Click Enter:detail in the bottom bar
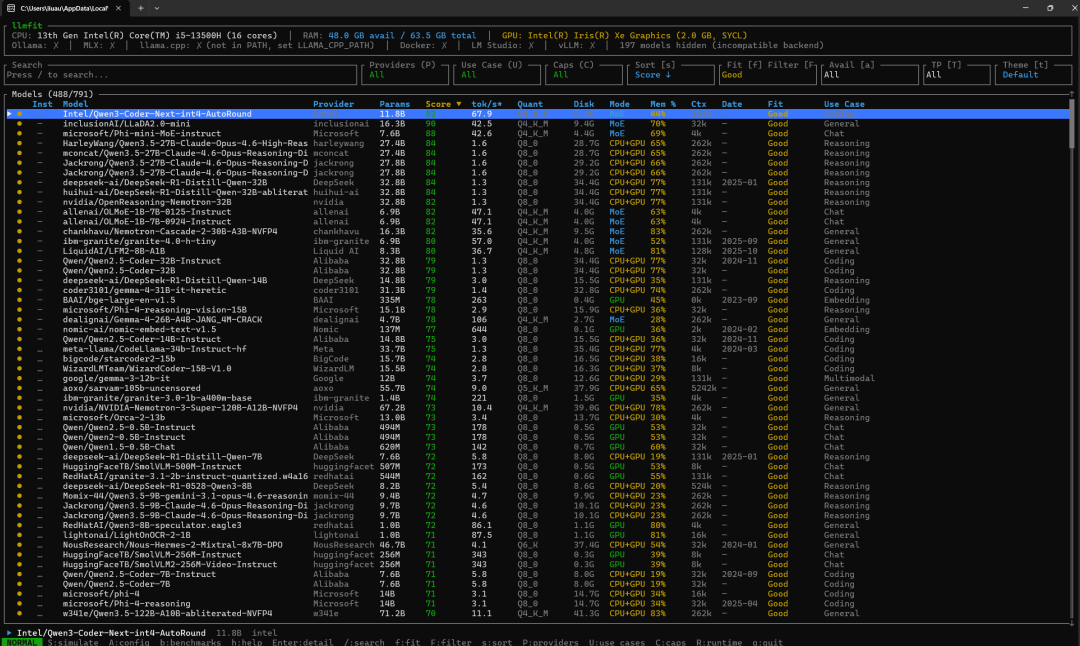 click(x=302, y=642)
